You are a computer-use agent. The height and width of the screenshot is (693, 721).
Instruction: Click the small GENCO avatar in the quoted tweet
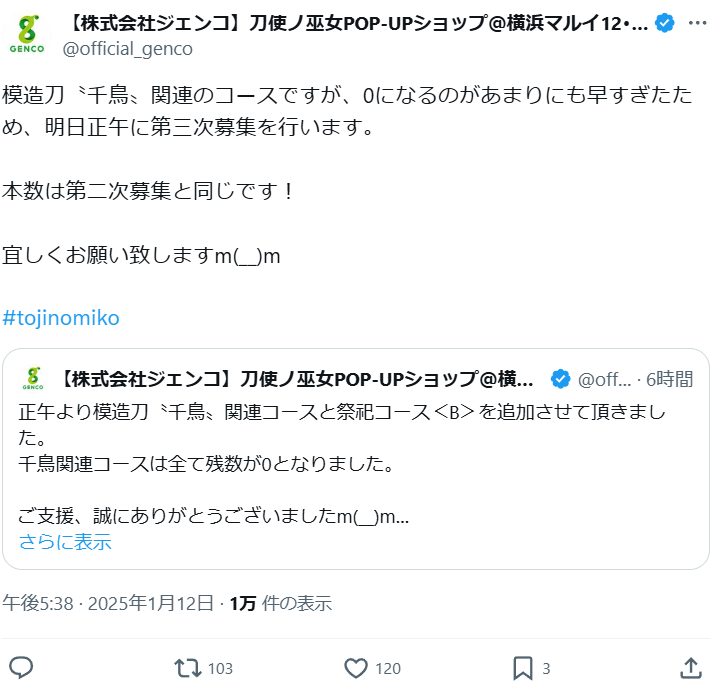coord(34,379)
